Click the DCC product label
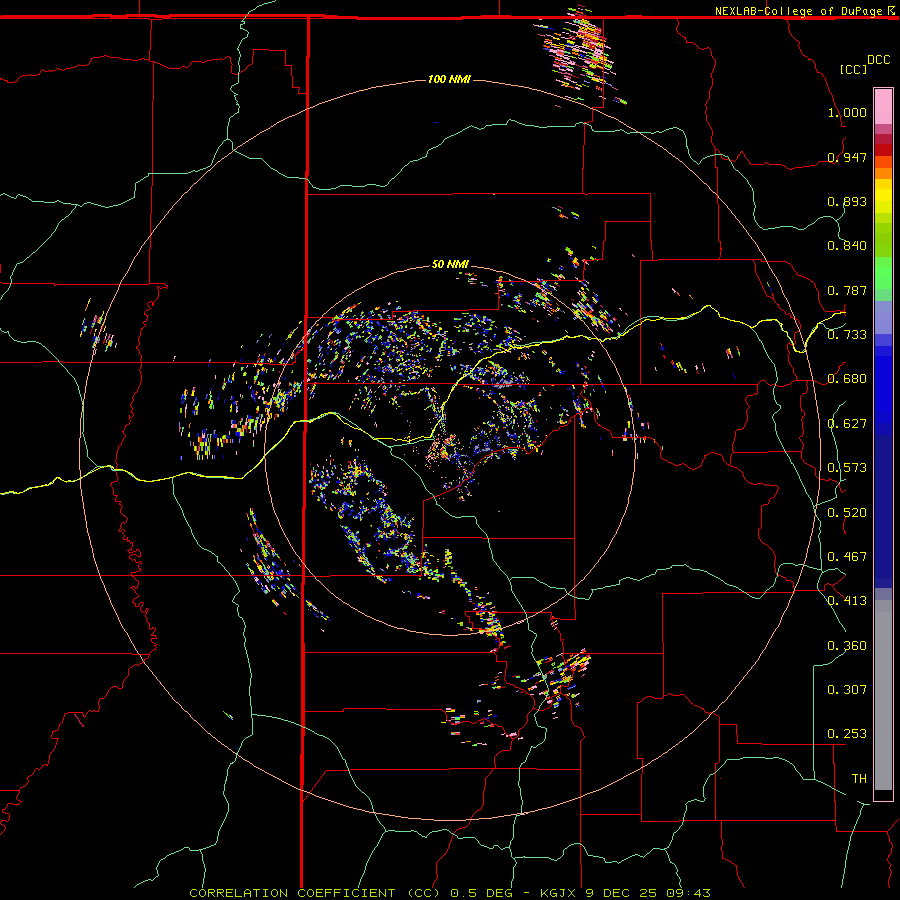 pyautogui.click(x=879, y=60)
